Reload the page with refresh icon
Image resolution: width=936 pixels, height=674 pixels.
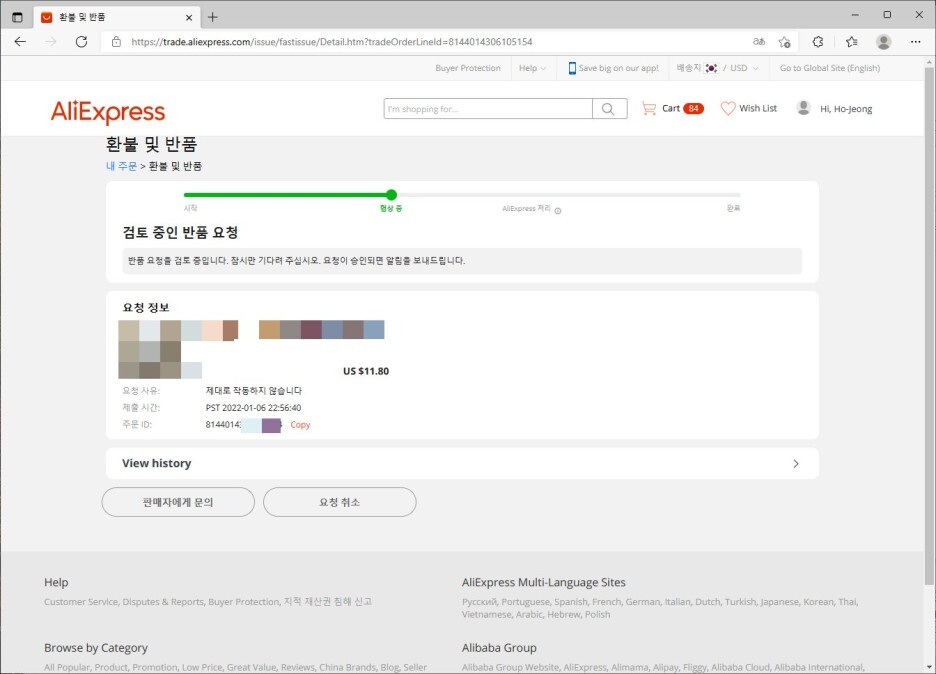(x=82, y=42)
